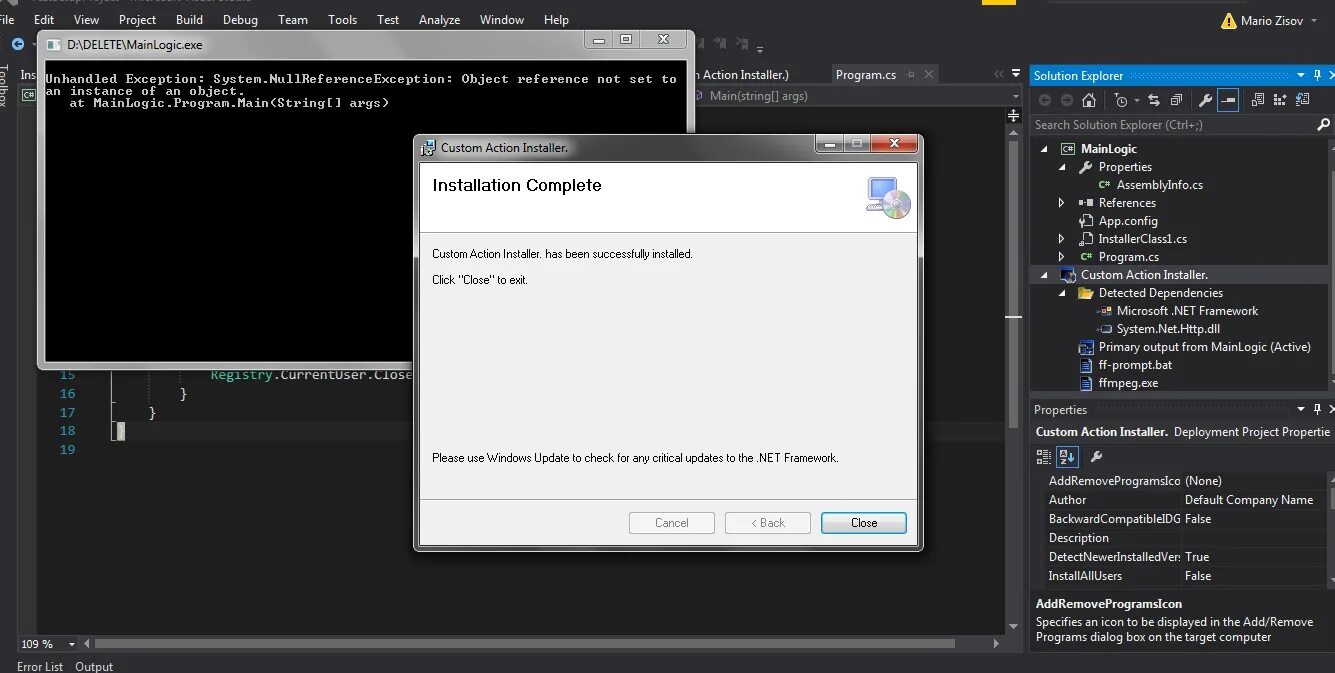Close the Program.cs tab with its X
The height and width of the screenshot is (673, 1335).
pos(928,74)
